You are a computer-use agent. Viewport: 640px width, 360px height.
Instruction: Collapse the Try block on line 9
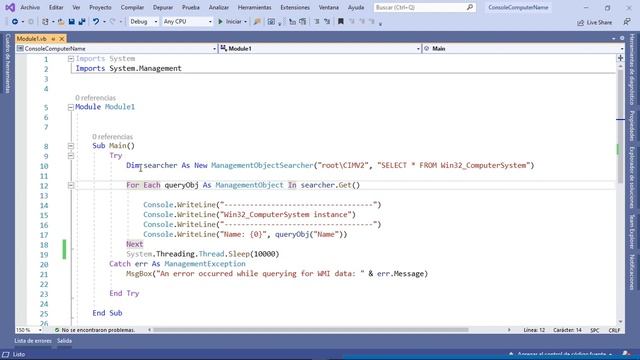pos(71,156)
